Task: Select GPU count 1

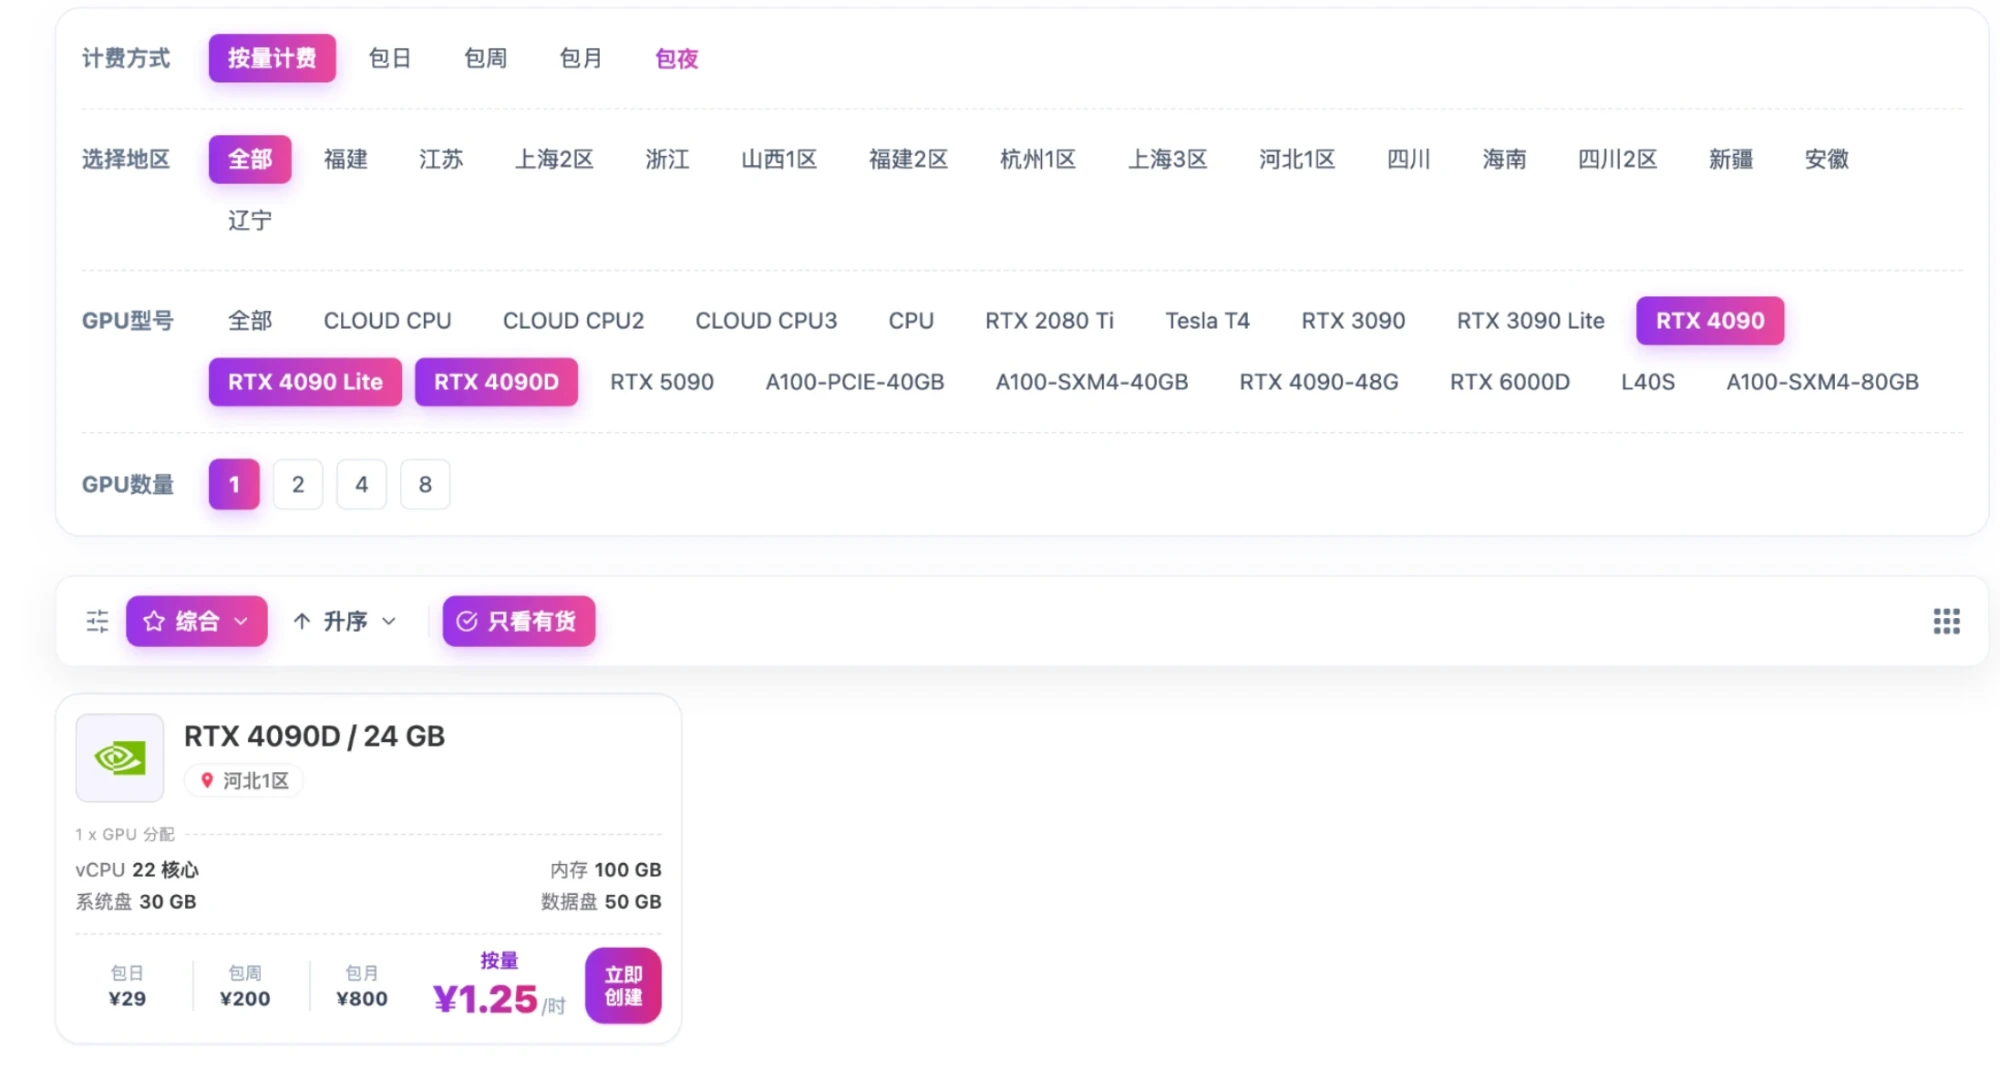Action: [x=234, y=484]
